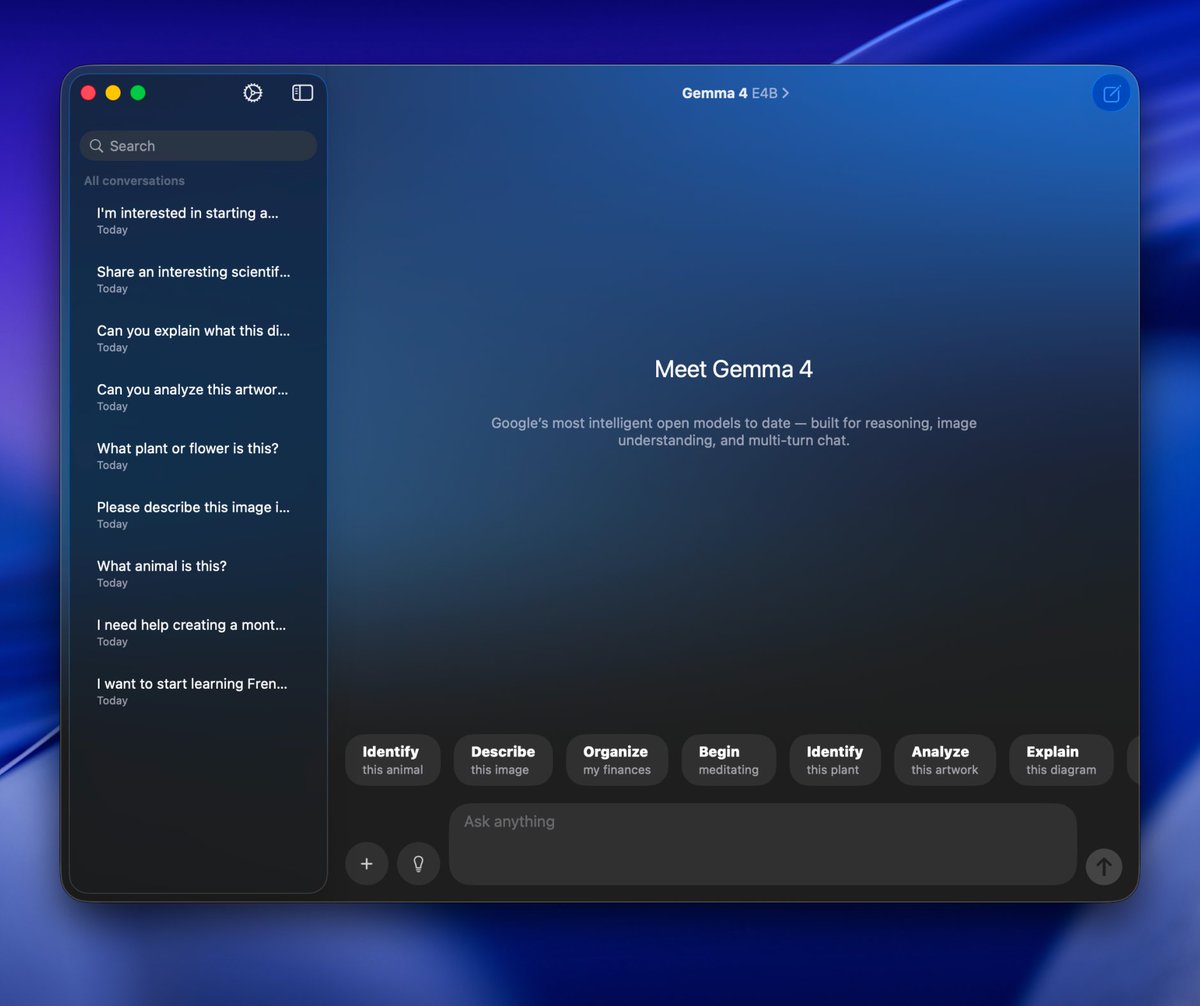Open conversation "Can you analyze this artwor..."
The width and height of the screenshot is (1200, 1006).
198,397
